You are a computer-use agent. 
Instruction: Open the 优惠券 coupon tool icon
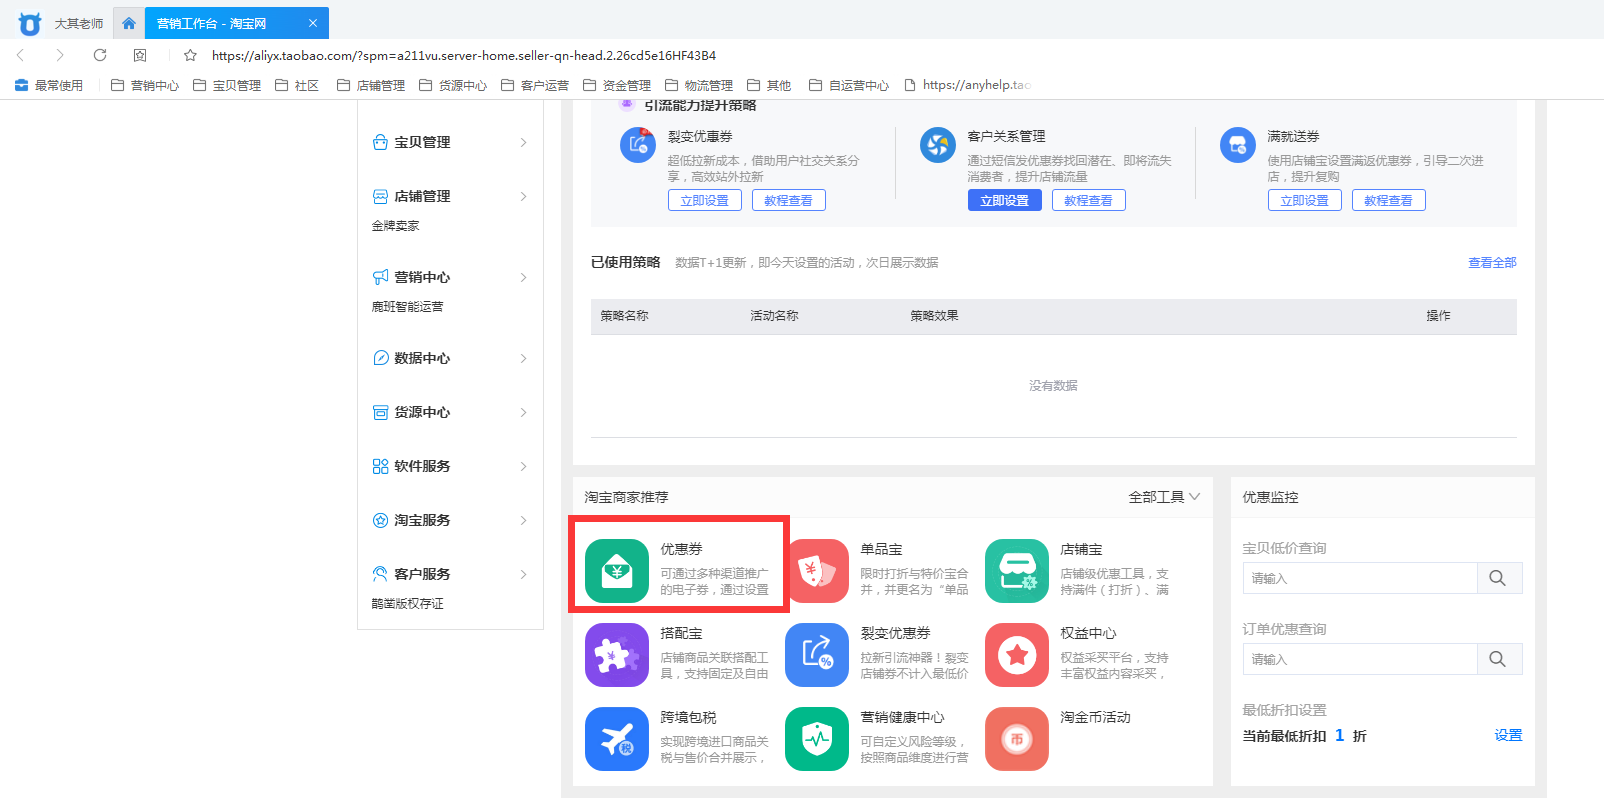(x=616, y=571)
